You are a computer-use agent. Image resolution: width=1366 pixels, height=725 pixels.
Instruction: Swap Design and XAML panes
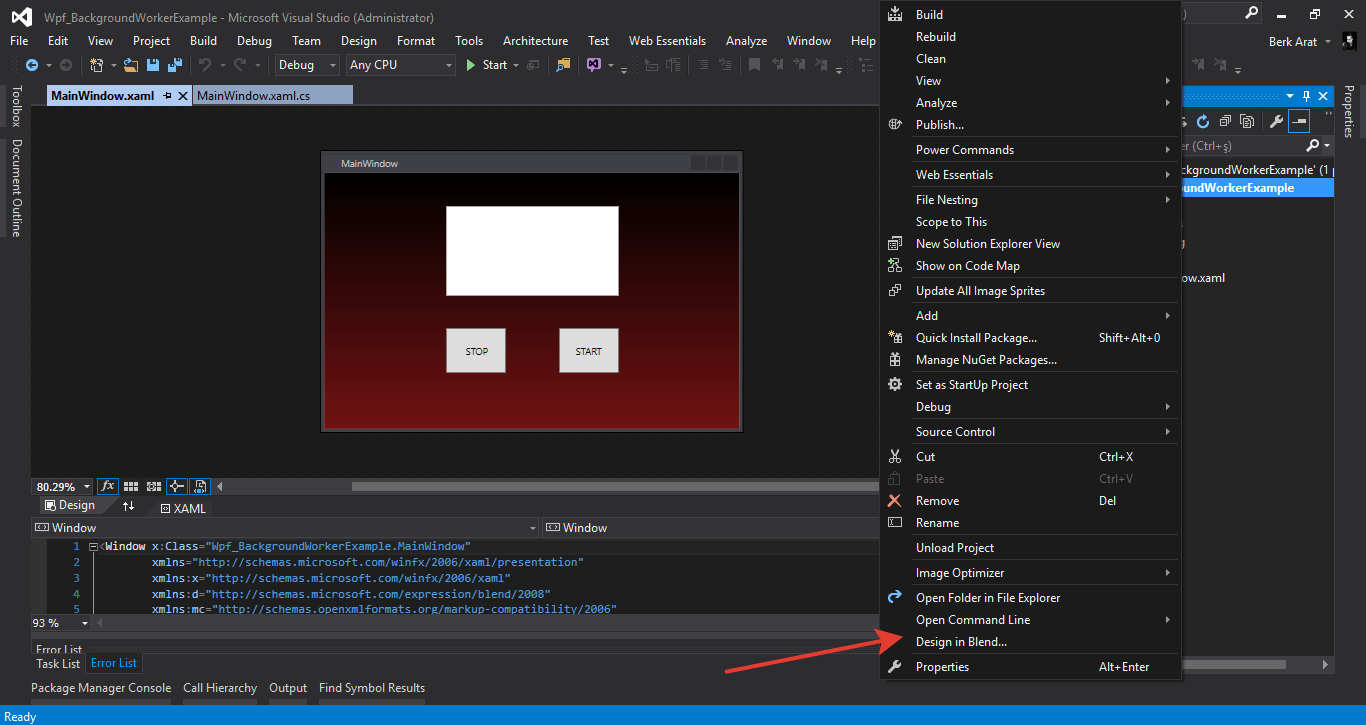[x=129, y=506]
